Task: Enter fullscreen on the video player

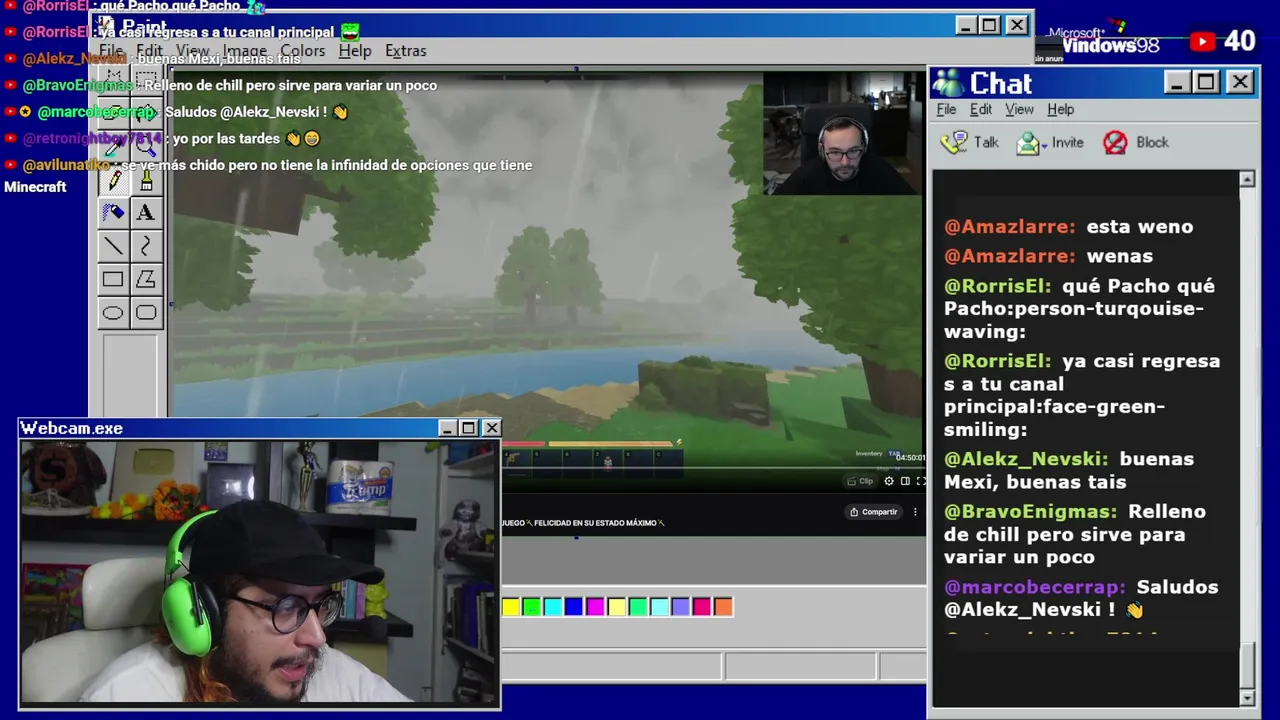Action: (921, 481)
